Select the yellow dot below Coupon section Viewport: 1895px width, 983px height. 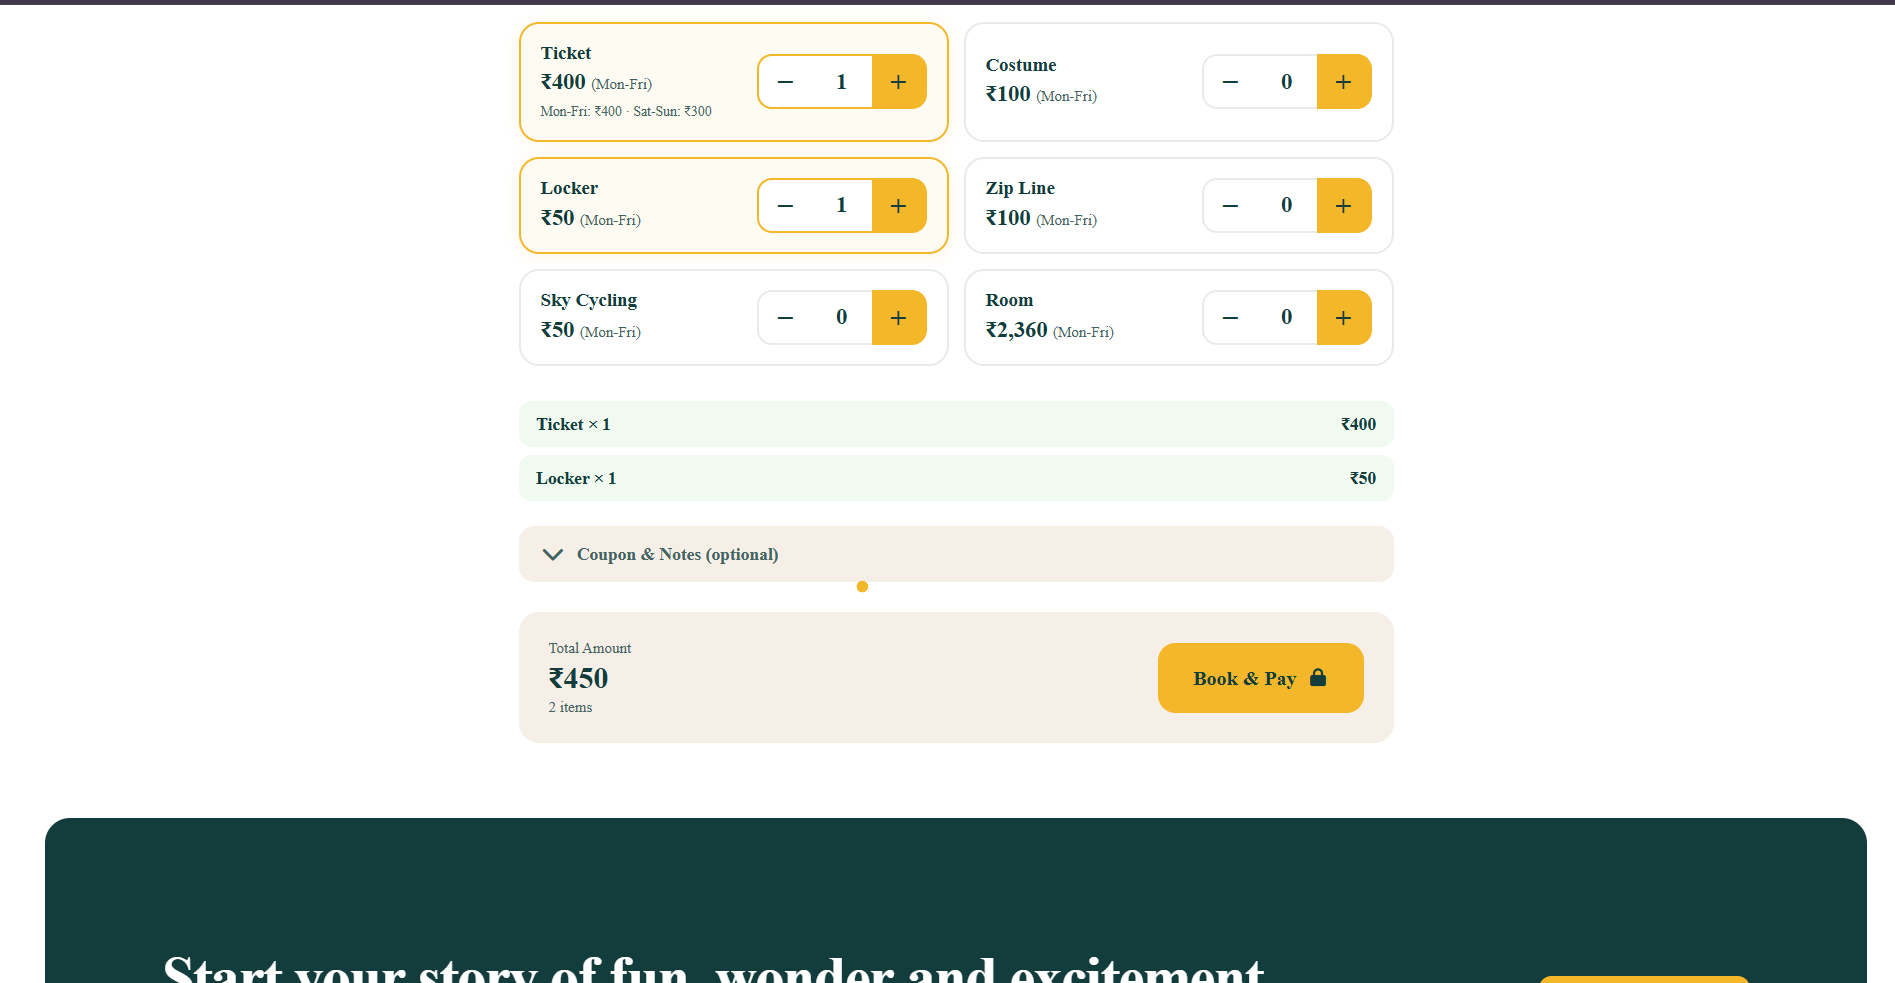click(862, 587)
